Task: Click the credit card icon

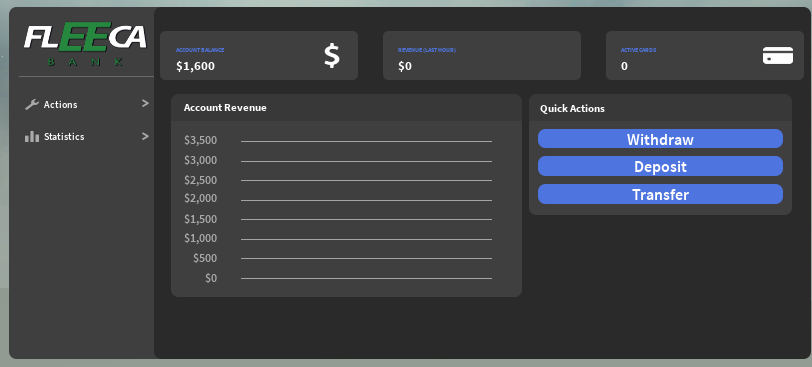Action: 778,55
